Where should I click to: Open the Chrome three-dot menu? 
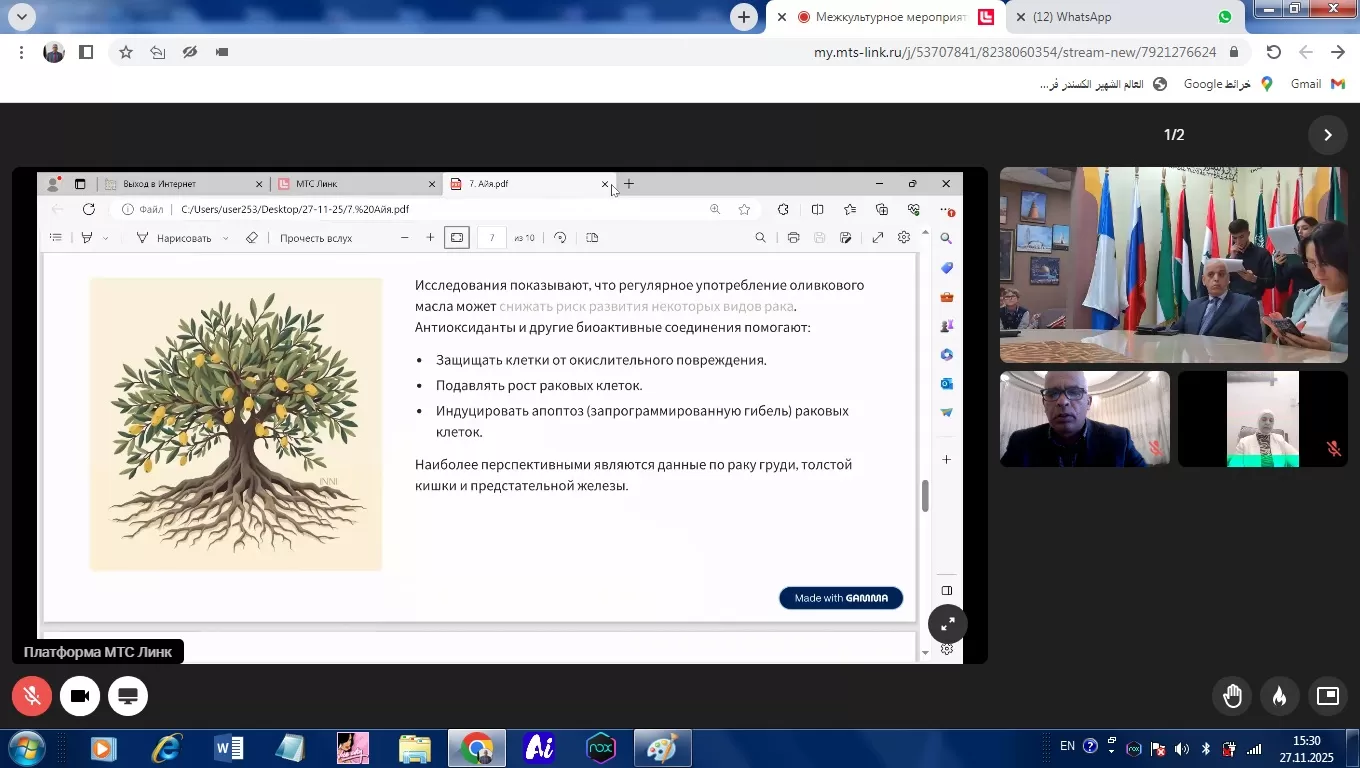[x=21, y=52]
